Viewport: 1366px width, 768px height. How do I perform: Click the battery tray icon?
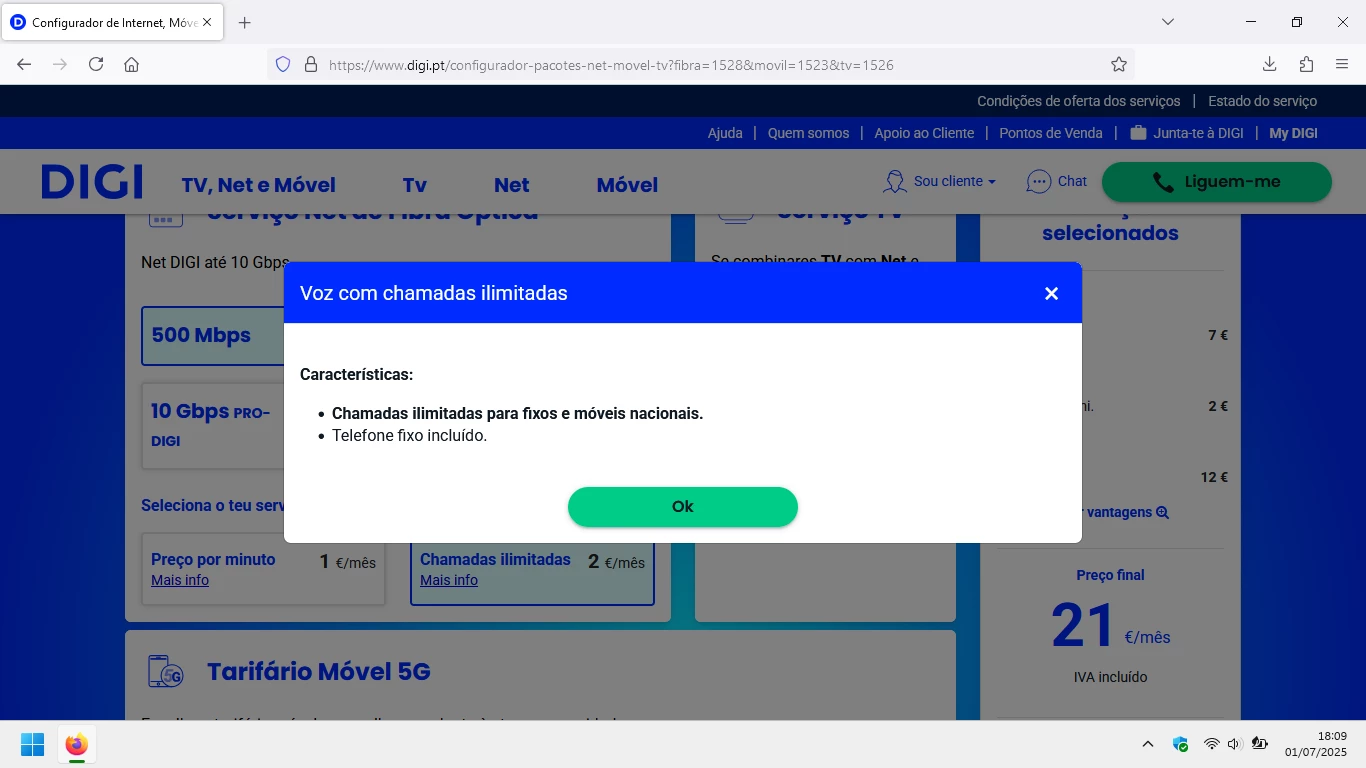(x=1259, y=744)
